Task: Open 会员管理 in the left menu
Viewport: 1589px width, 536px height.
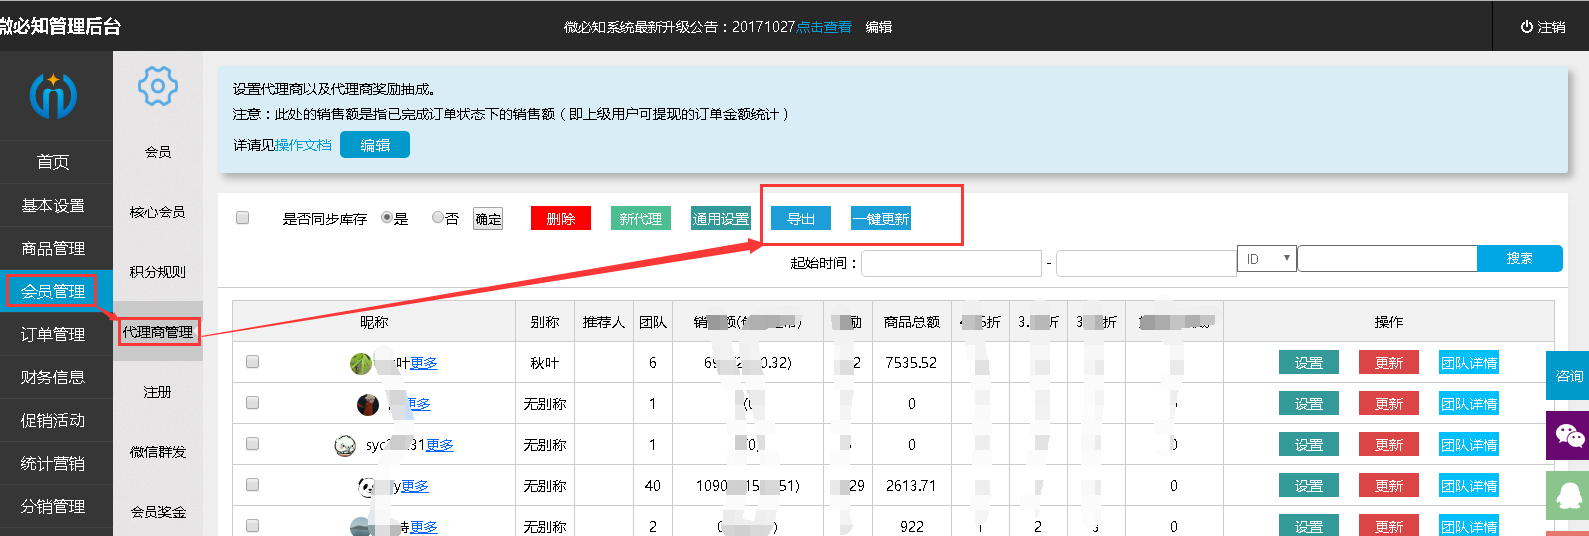Action: [x=53, y=291]
